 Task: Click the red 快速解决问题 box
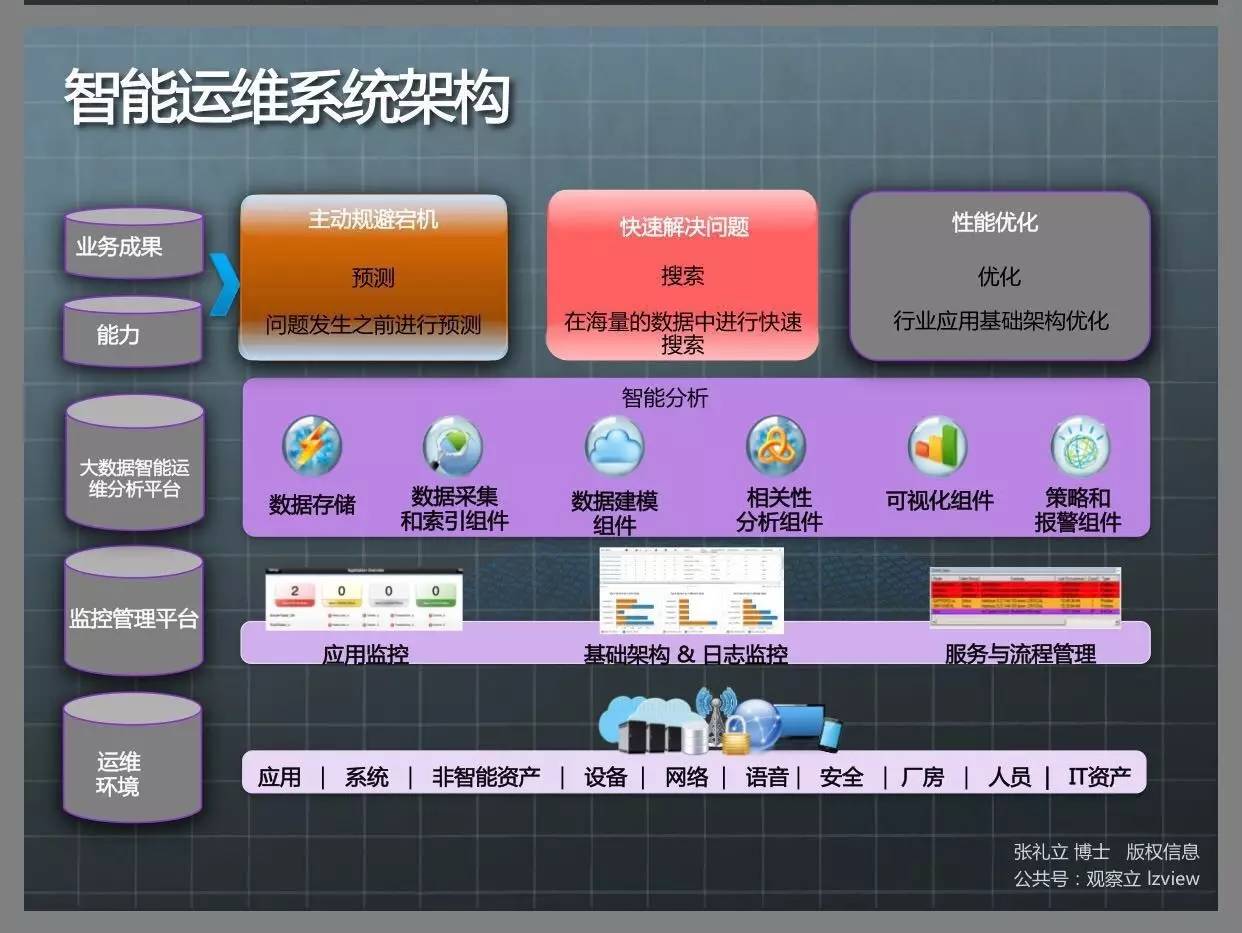682,275
